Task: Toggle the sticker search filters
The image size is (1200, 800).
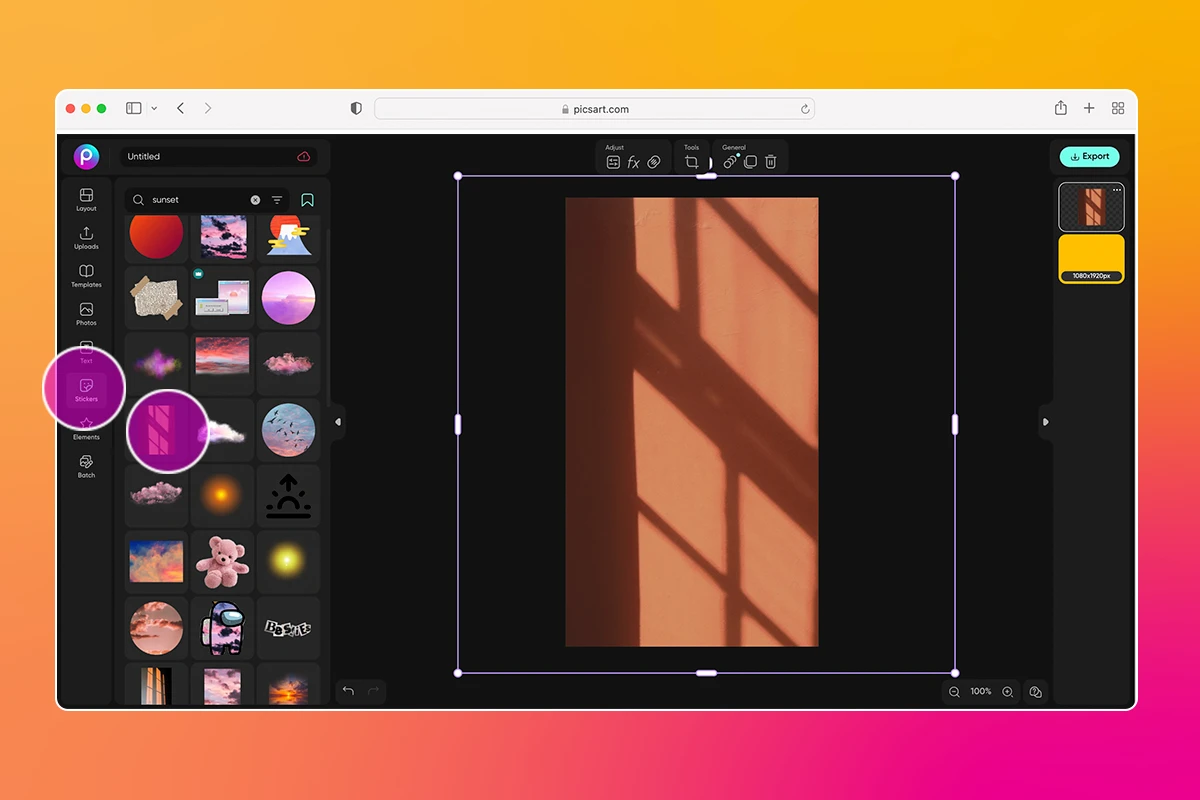Action: [277, 199]
